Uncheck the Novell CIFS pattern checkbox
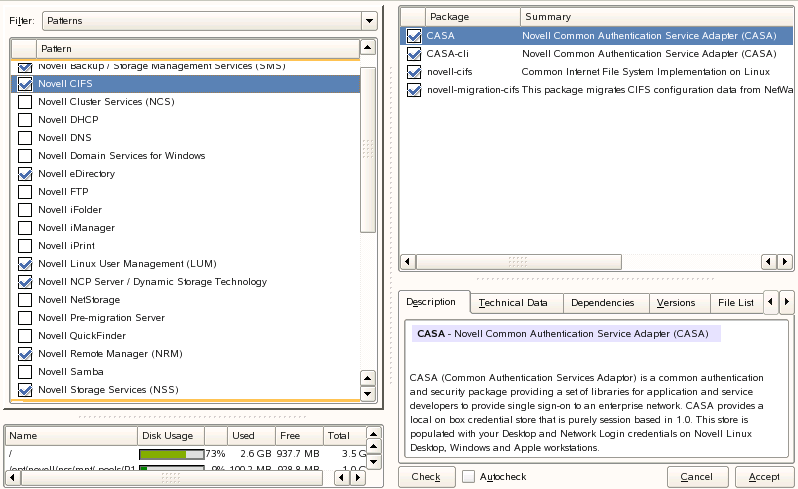 (25, 84)
